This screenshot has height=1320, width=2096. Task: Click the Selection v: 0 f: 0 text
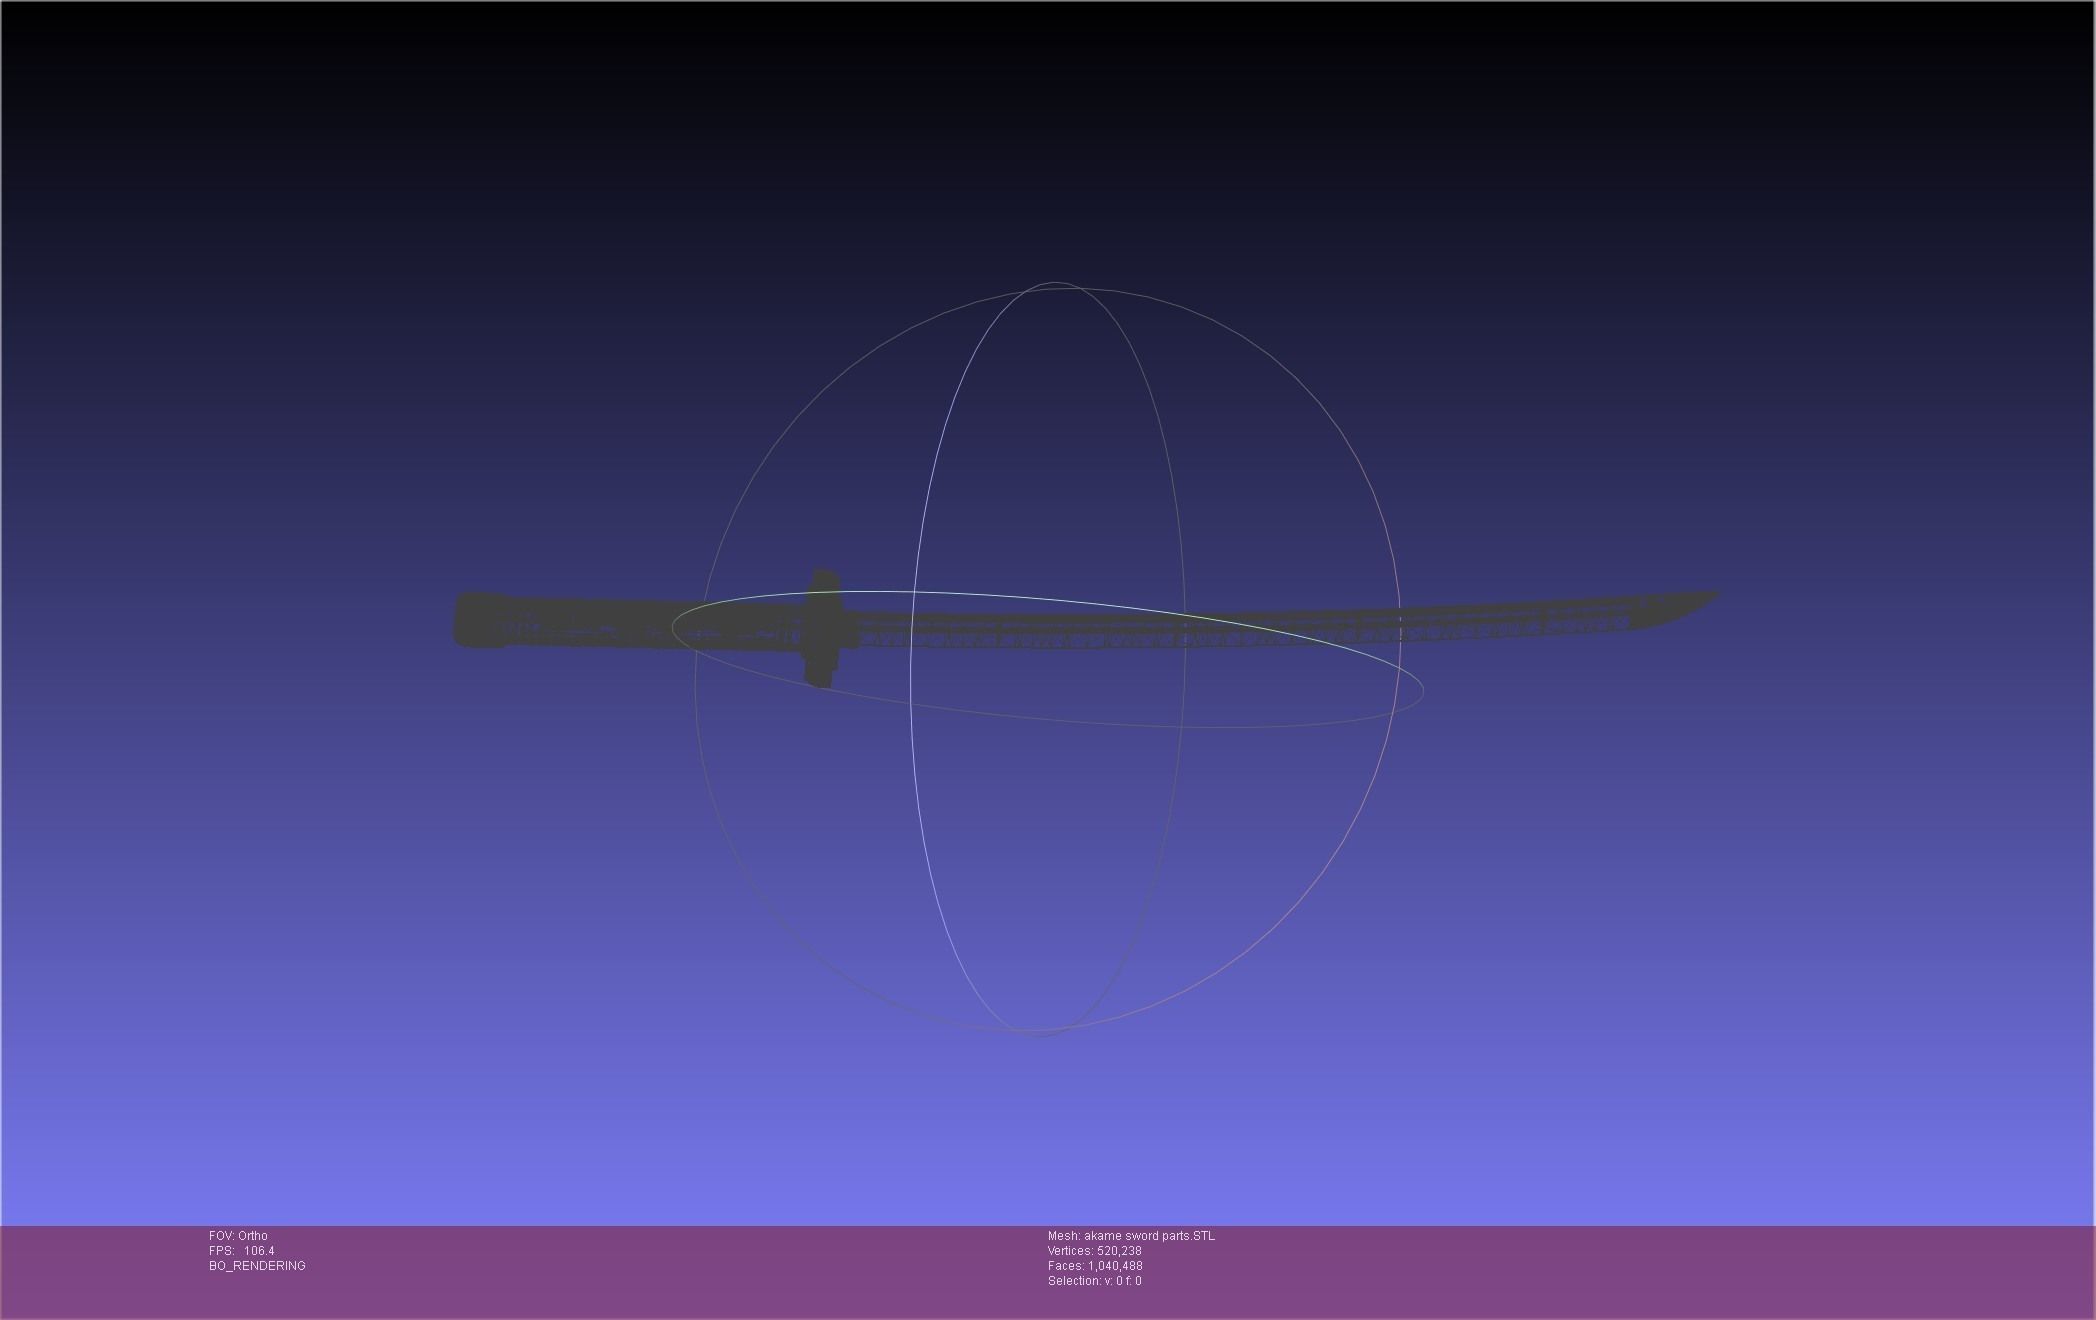[x=1094, y=1281]
